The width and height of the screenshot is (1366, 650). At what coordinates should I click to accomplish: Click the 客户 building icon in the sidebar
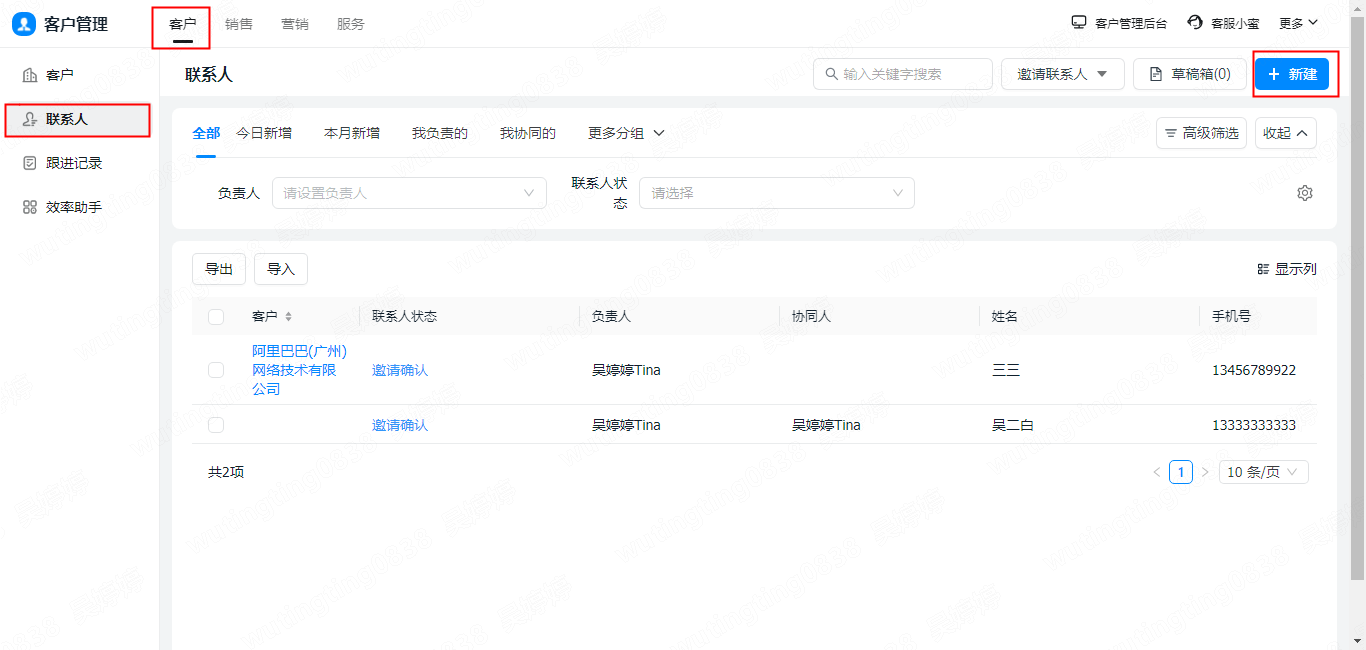pos(30,75)
